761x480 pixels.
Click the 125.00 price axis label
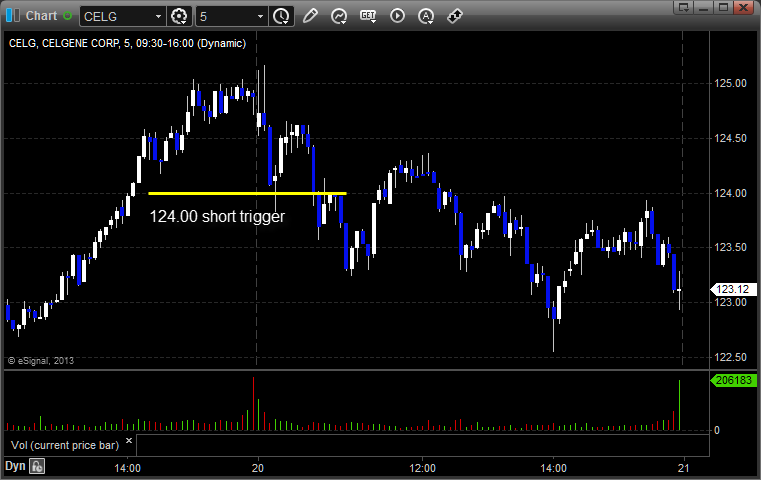click(x=730, y=83)
